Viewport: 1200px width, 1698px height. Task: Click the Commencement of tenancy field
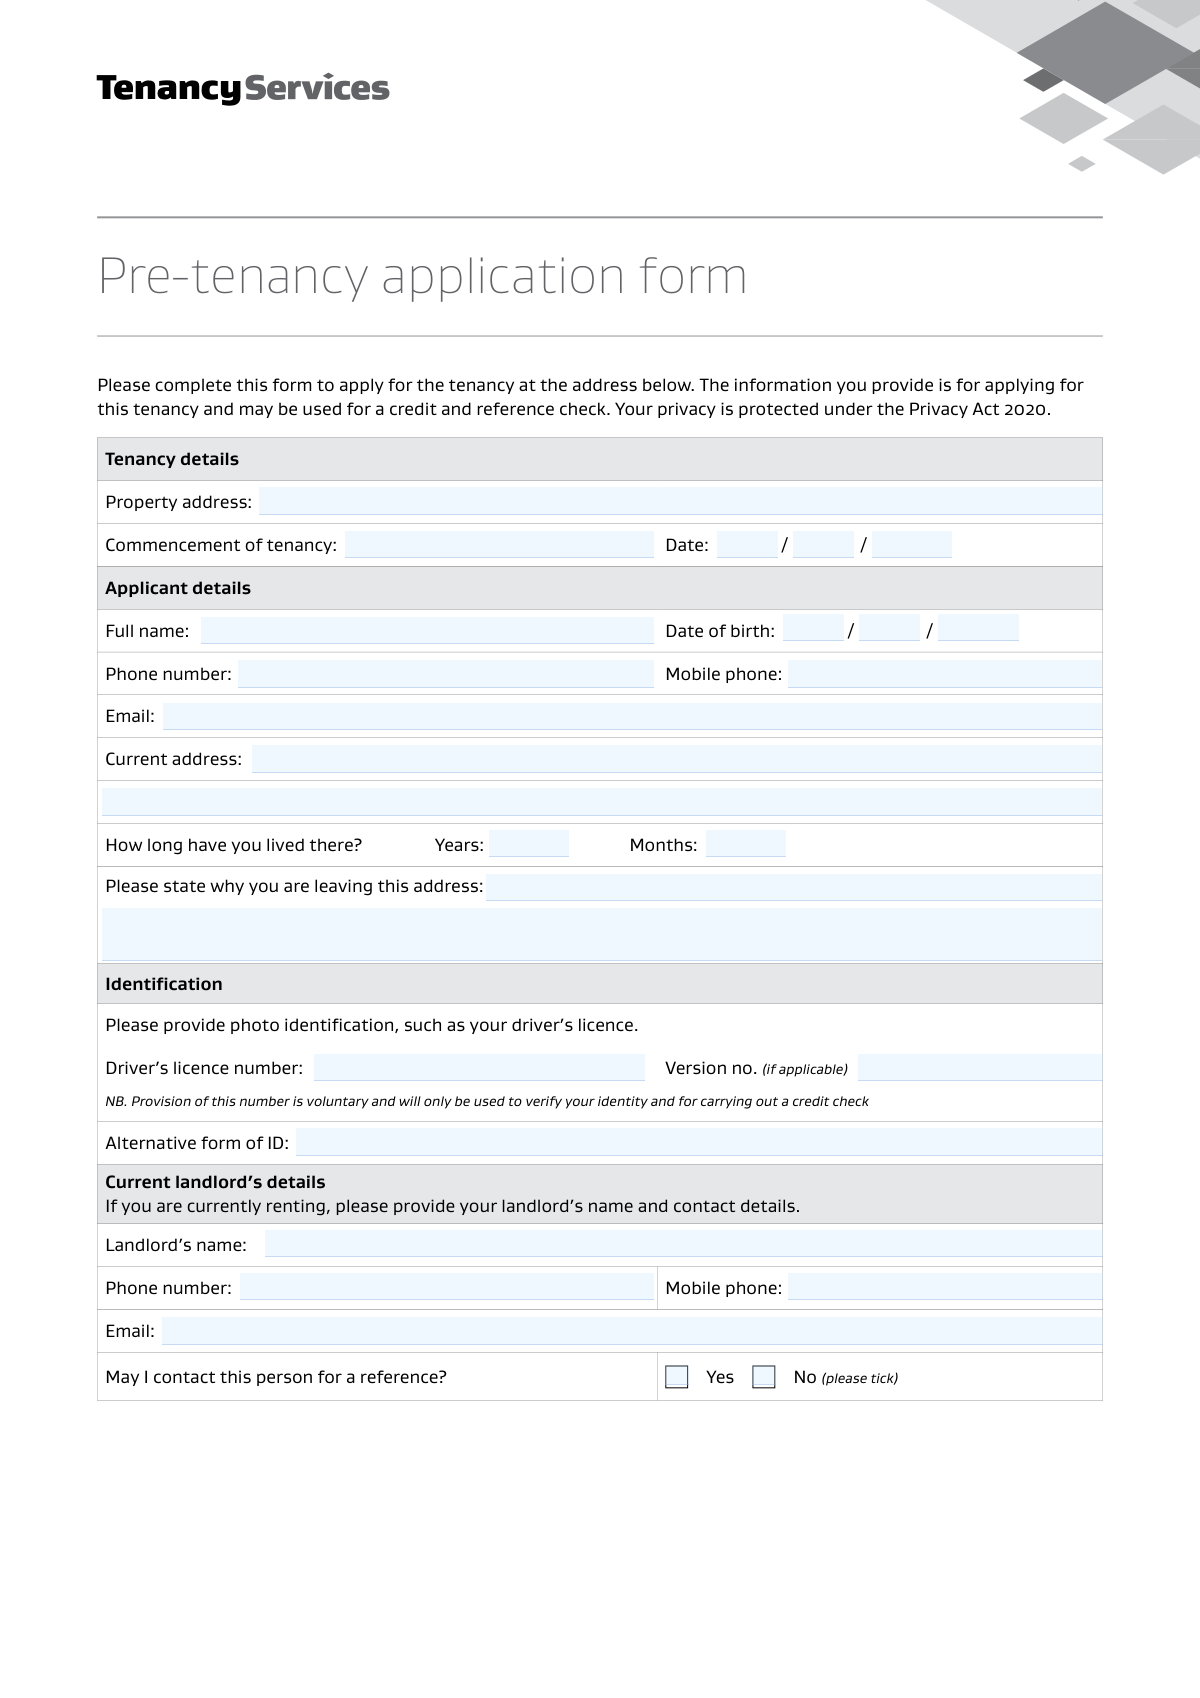pyautogui.click(x=499, y=545)
